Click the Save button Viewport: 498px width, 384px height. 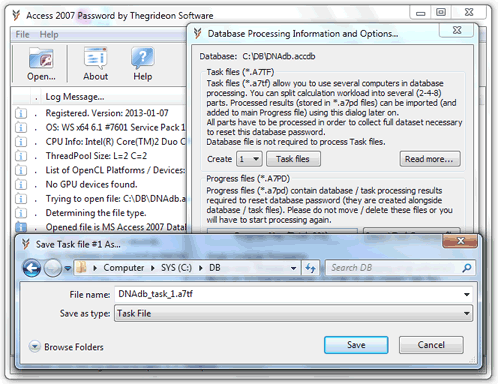(356, 345)
